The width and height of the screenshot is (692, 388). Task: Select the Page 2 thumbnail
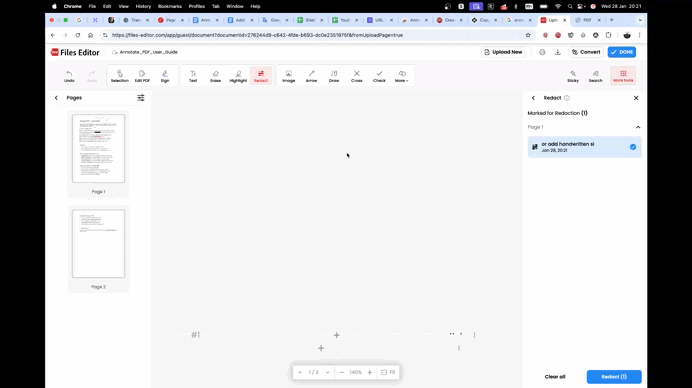[x=98, y=244]
